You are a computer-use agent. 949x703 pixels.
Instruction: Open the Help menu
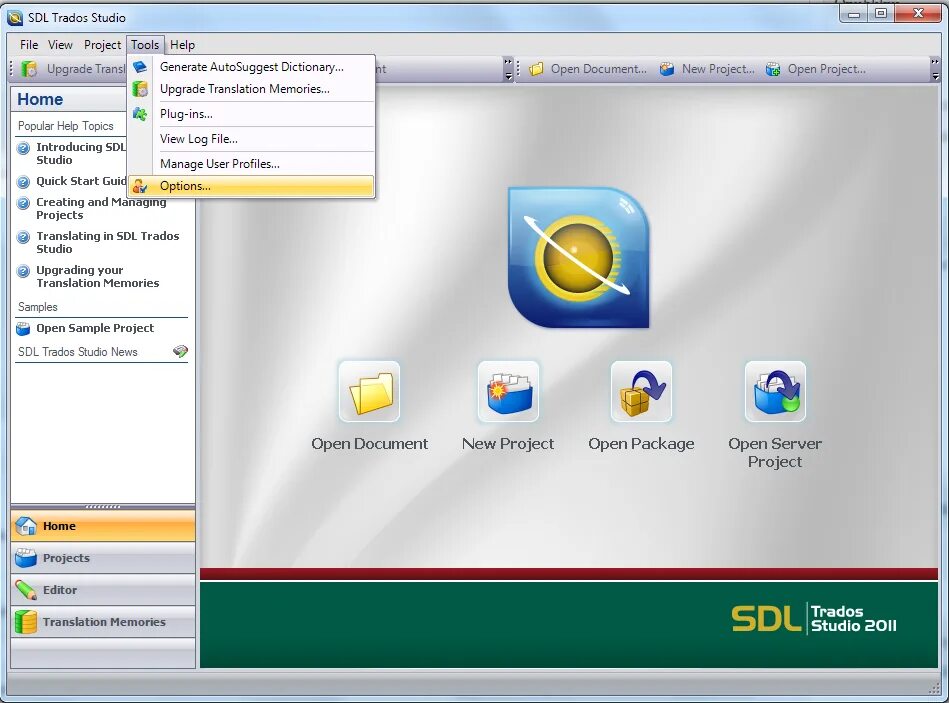point(182,45)
